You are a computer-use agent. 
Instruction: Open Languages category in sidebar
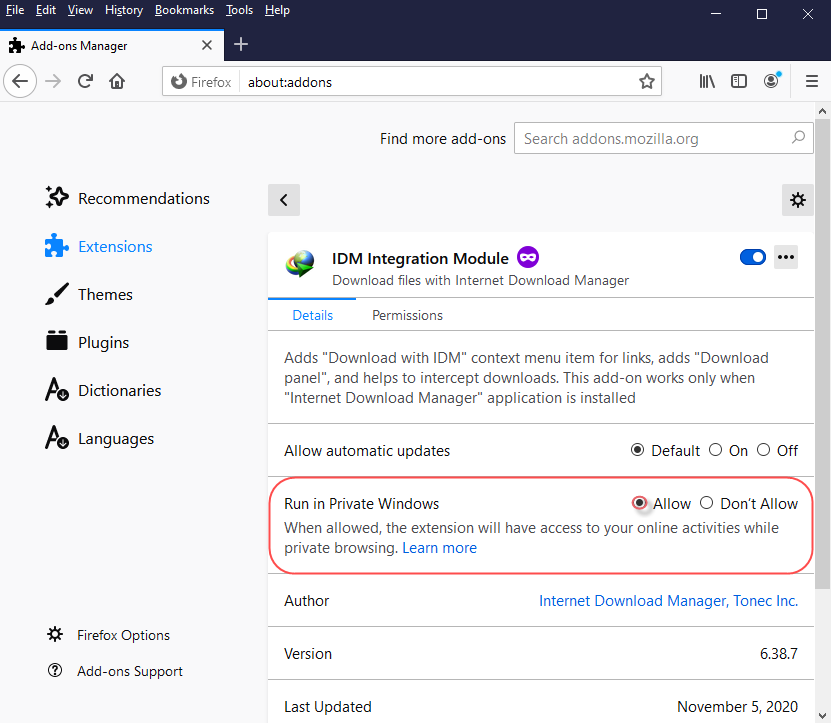100,438
